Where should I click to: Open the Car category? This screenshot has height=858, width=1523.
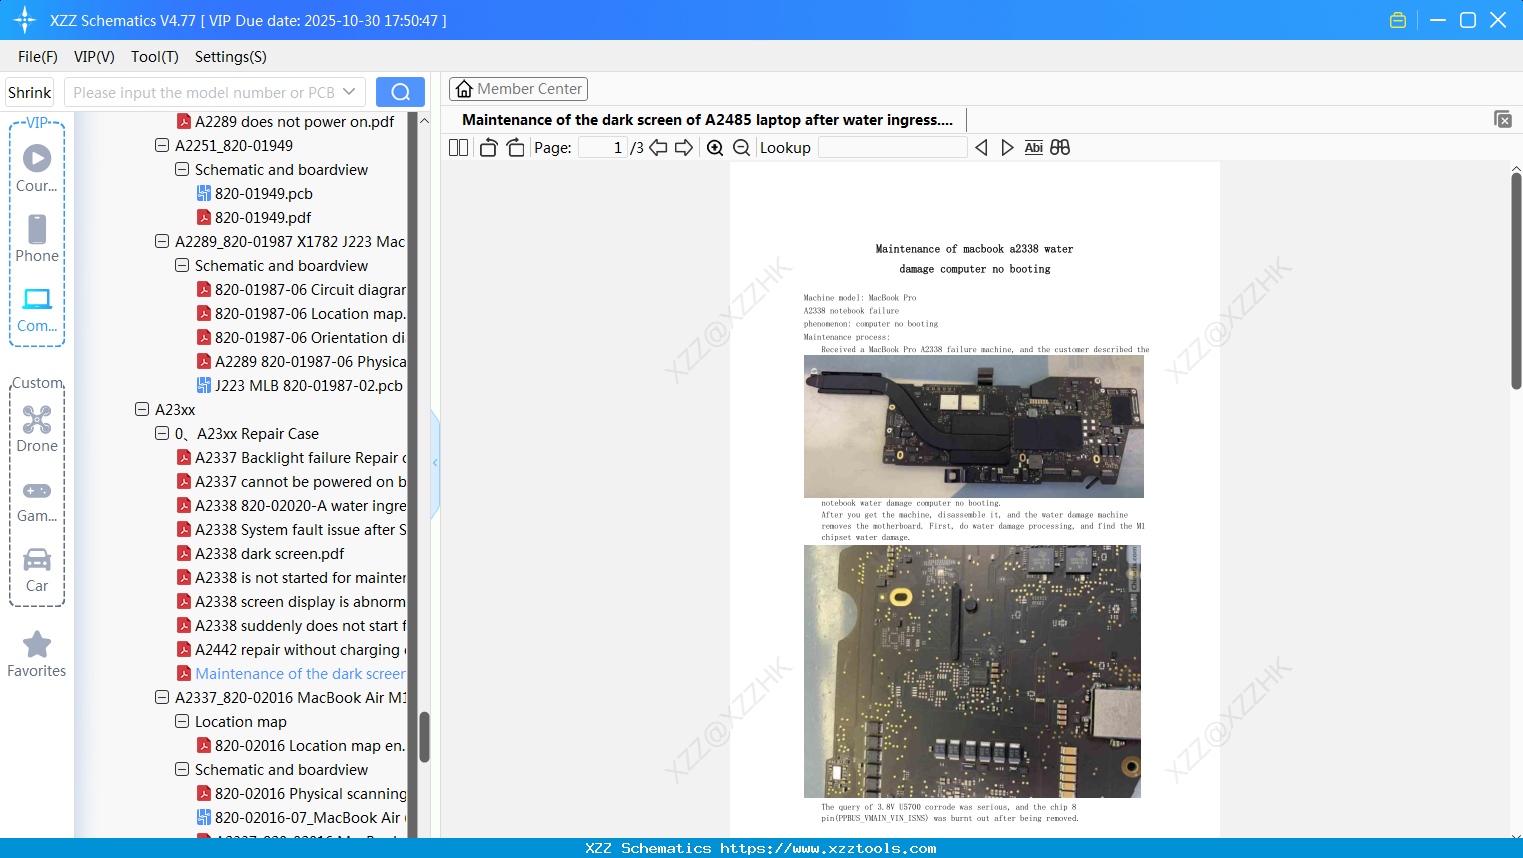(x=37, y=569)
